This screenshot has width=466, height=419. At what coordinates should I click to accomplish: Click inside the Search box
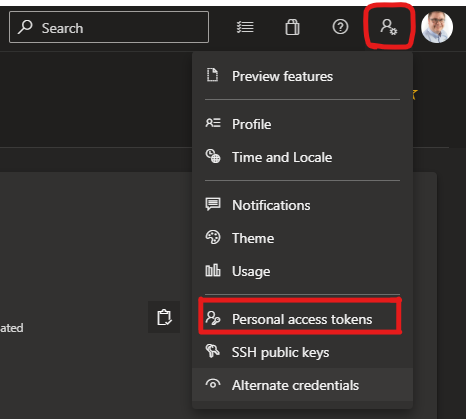point(109,27)
